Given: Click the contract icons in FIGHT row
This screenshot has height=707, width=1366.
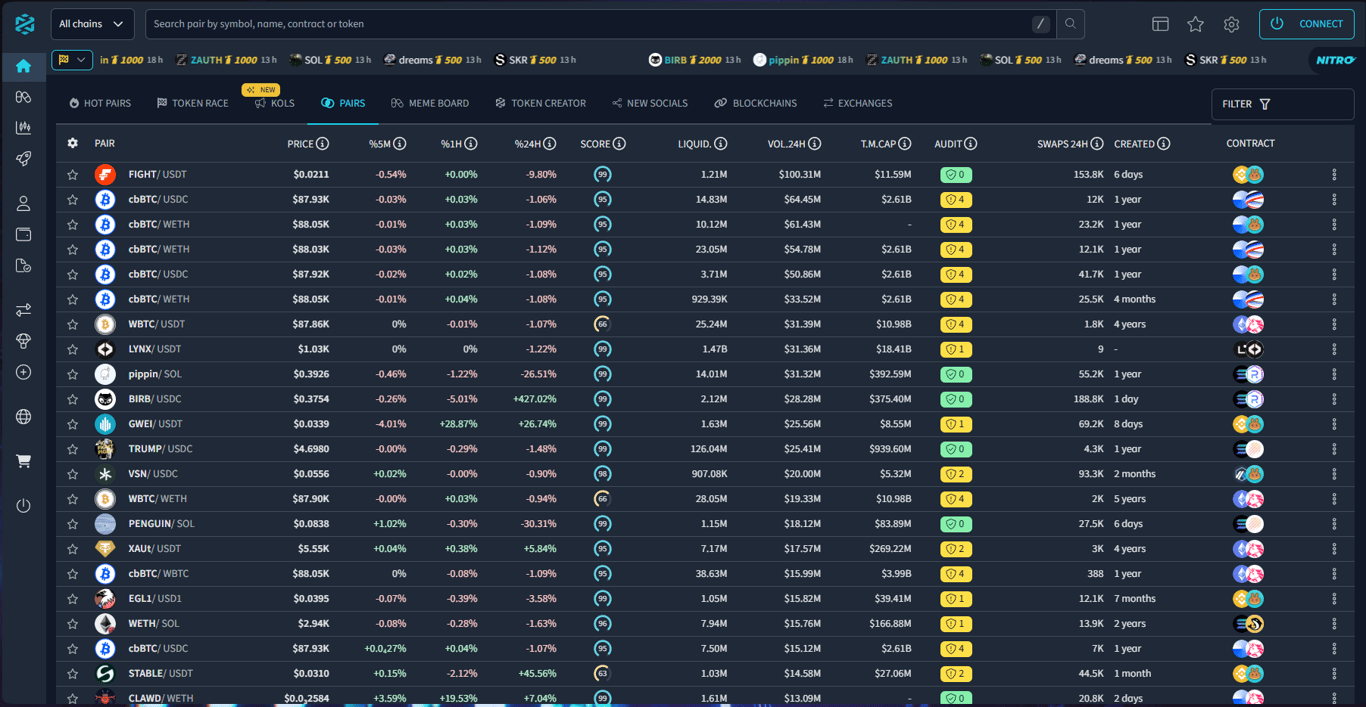Looking at the screenshot, I should tap(1248, 174).
